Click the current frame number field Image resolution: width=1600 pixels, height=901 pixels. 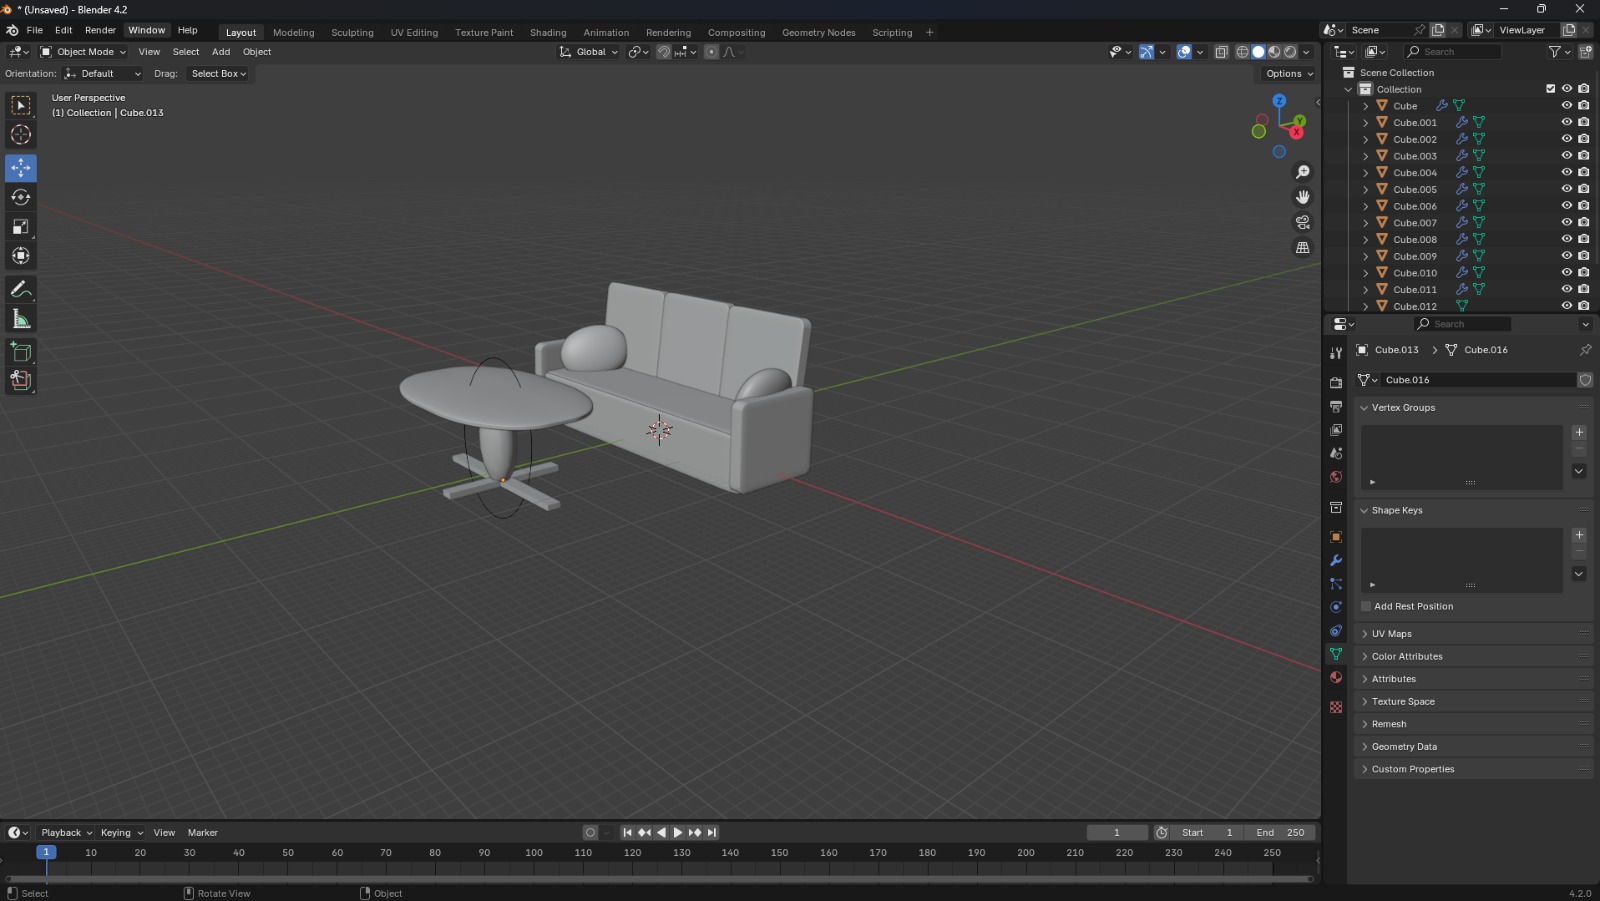(x=1117, y=833)
